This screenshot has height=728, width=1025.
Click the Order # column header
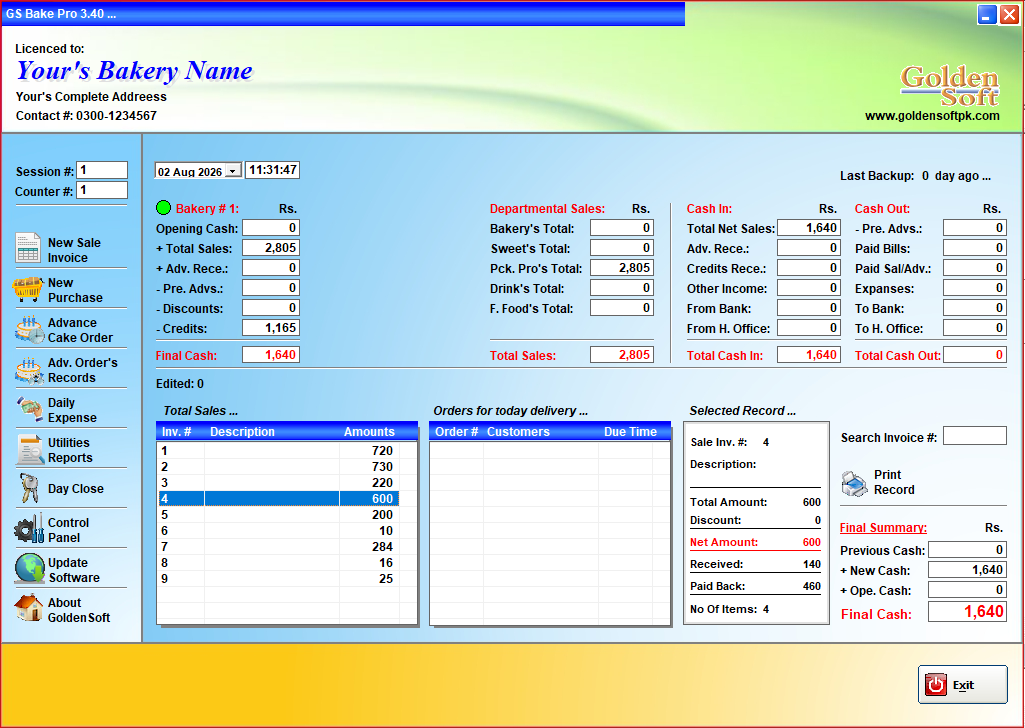click(x=456, y=431)
